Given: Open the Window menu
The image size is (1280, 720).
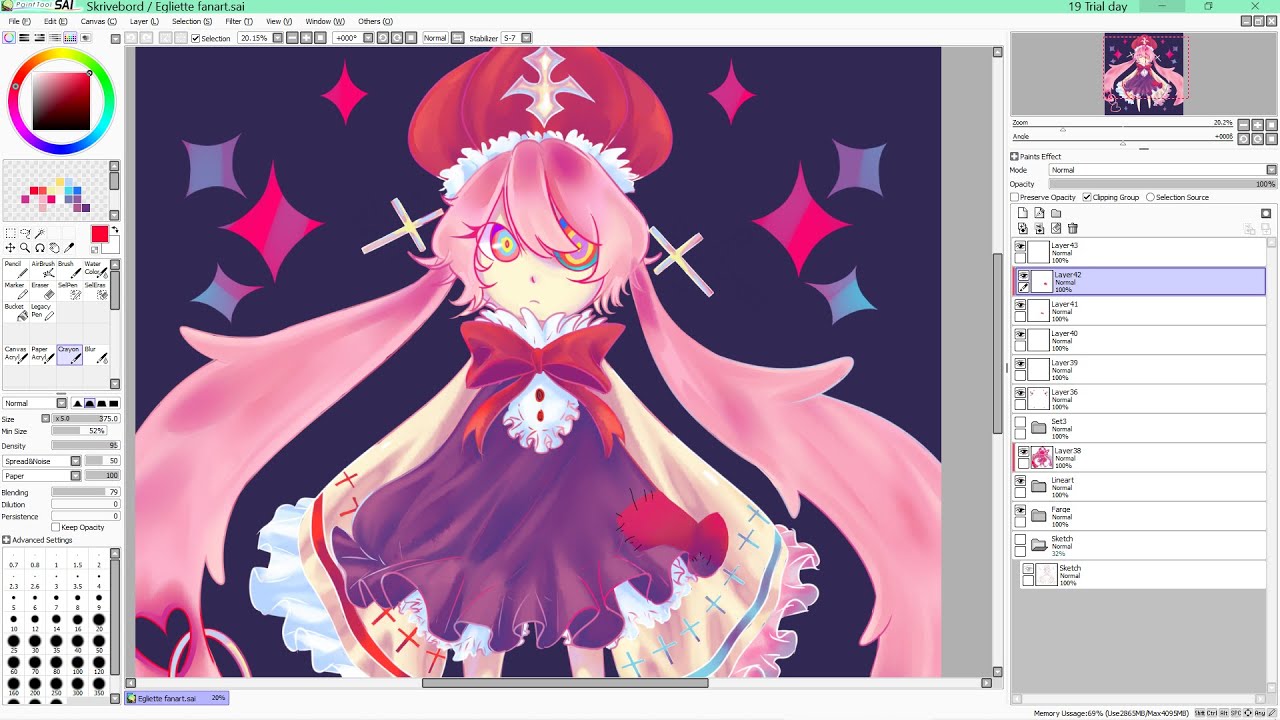Looking at the screenshot, I should point(325,21).
